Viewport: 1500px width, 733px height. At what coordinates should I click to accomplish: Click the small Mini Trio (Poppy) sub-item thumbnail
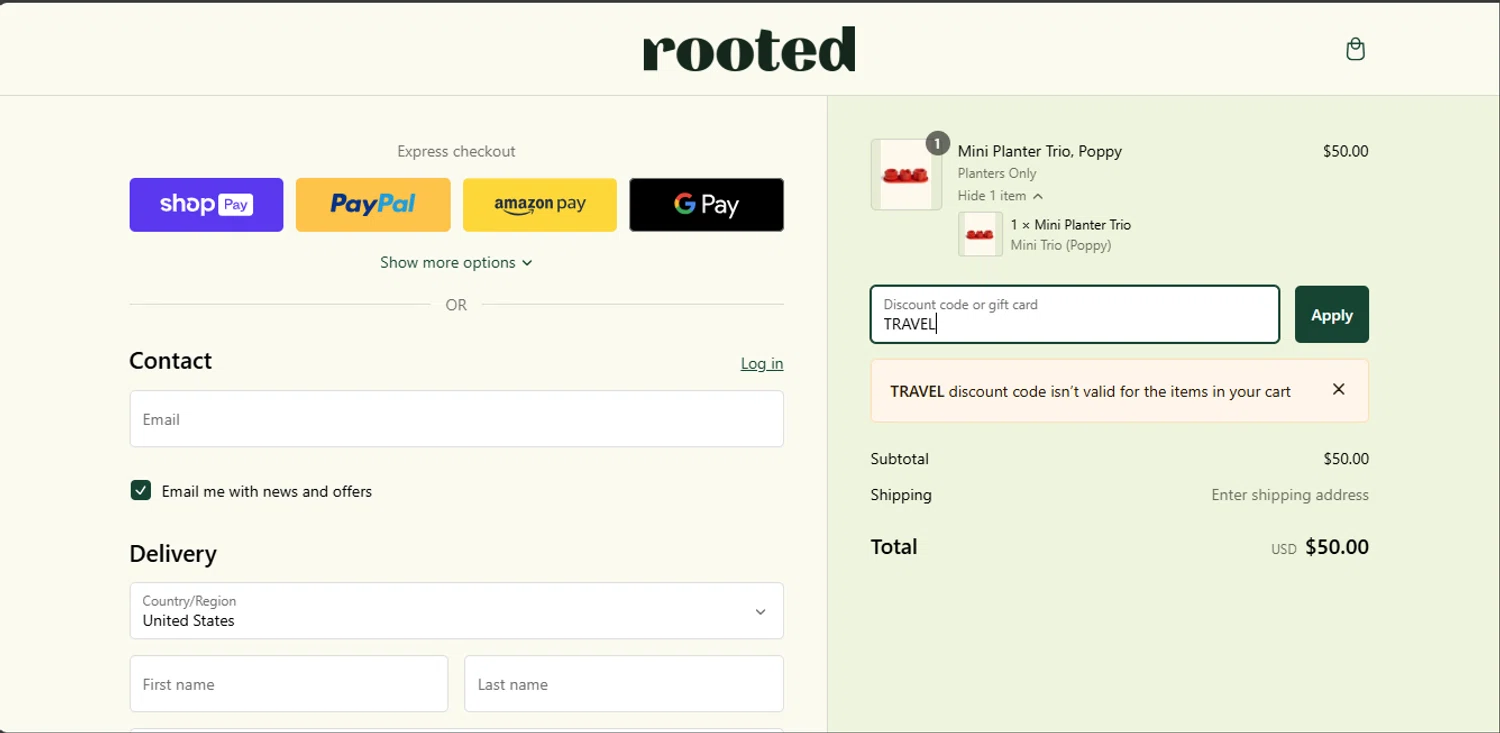[980, 234]
